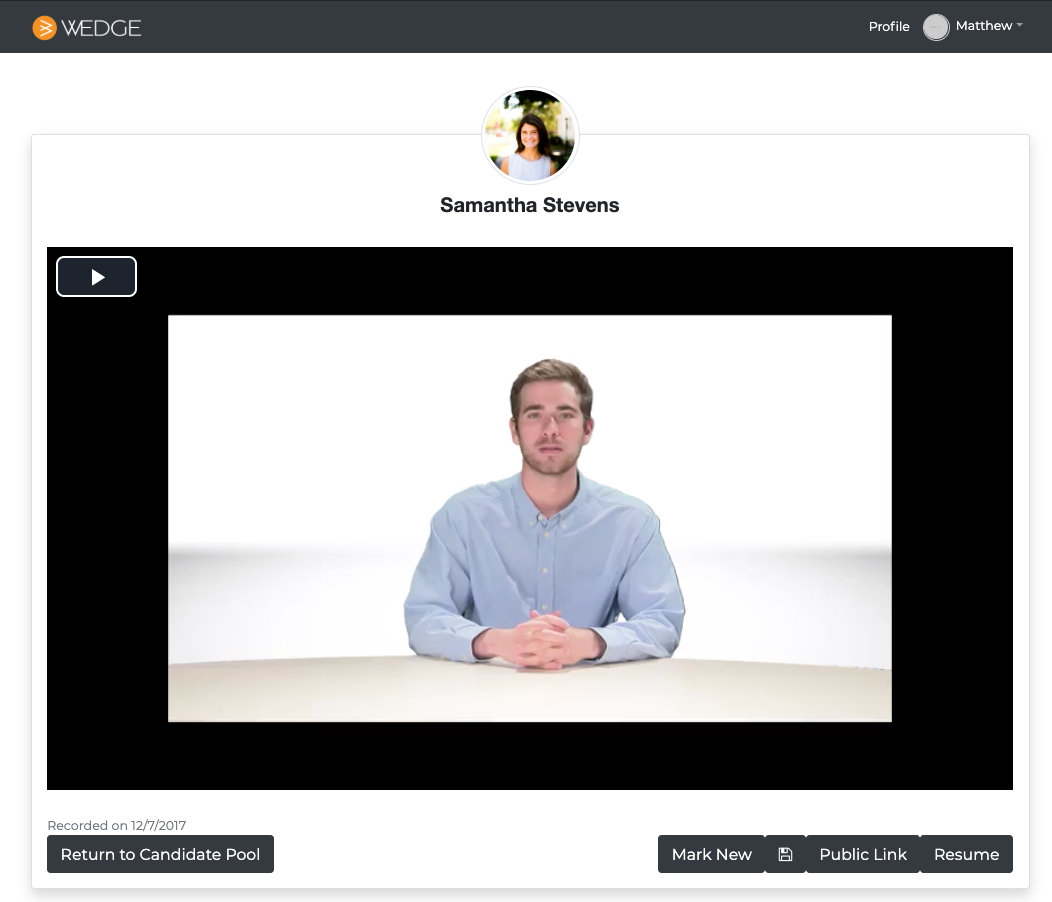Screen dimensions: 1052x902
Task: Click the video frame of the interview
Action: click(530, 518)
